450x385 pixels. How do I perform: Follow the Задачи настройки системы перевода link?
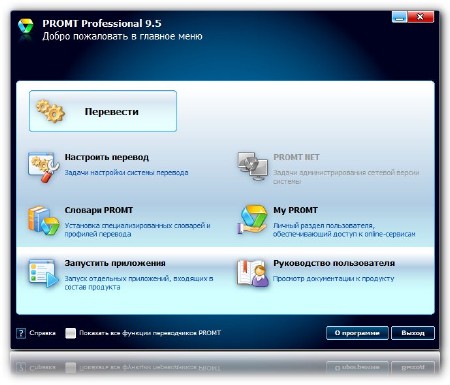(x=126, y=173)
